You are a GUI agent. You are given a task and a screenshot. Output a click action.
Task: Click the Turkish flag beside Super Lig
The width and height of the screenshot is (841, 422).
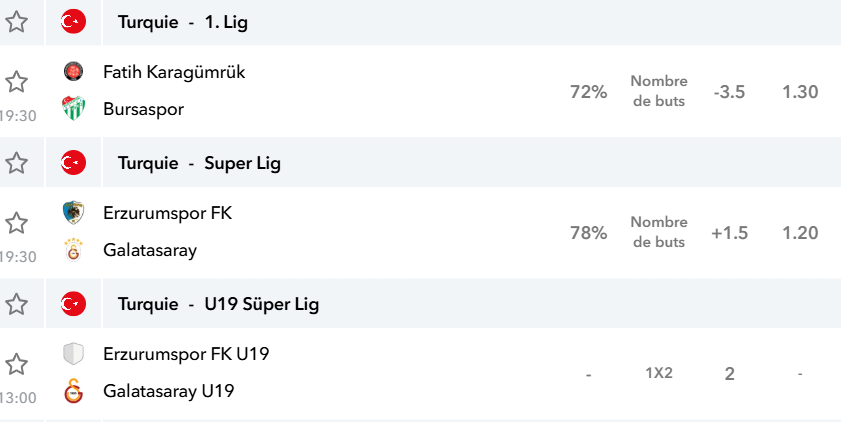coord(73,163)
